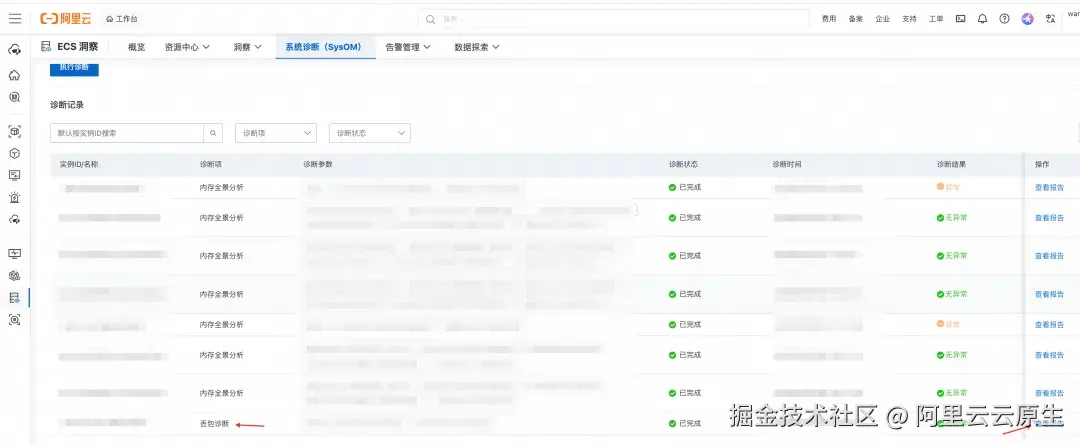Open the 备案 menu
The width and height of the screenshot is (1080, 445).
point(855,19)
